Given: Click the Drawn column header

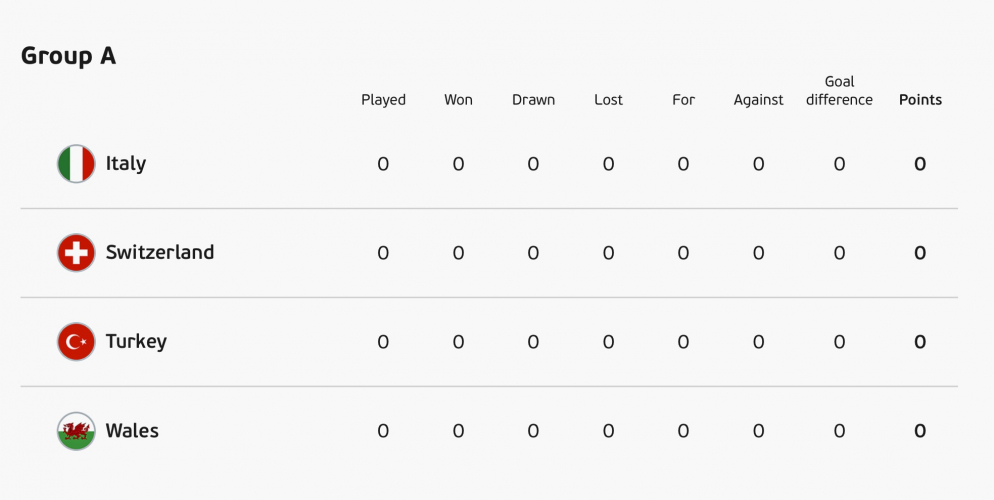Looking at the screenshot, I should click(x=533, y=100).
